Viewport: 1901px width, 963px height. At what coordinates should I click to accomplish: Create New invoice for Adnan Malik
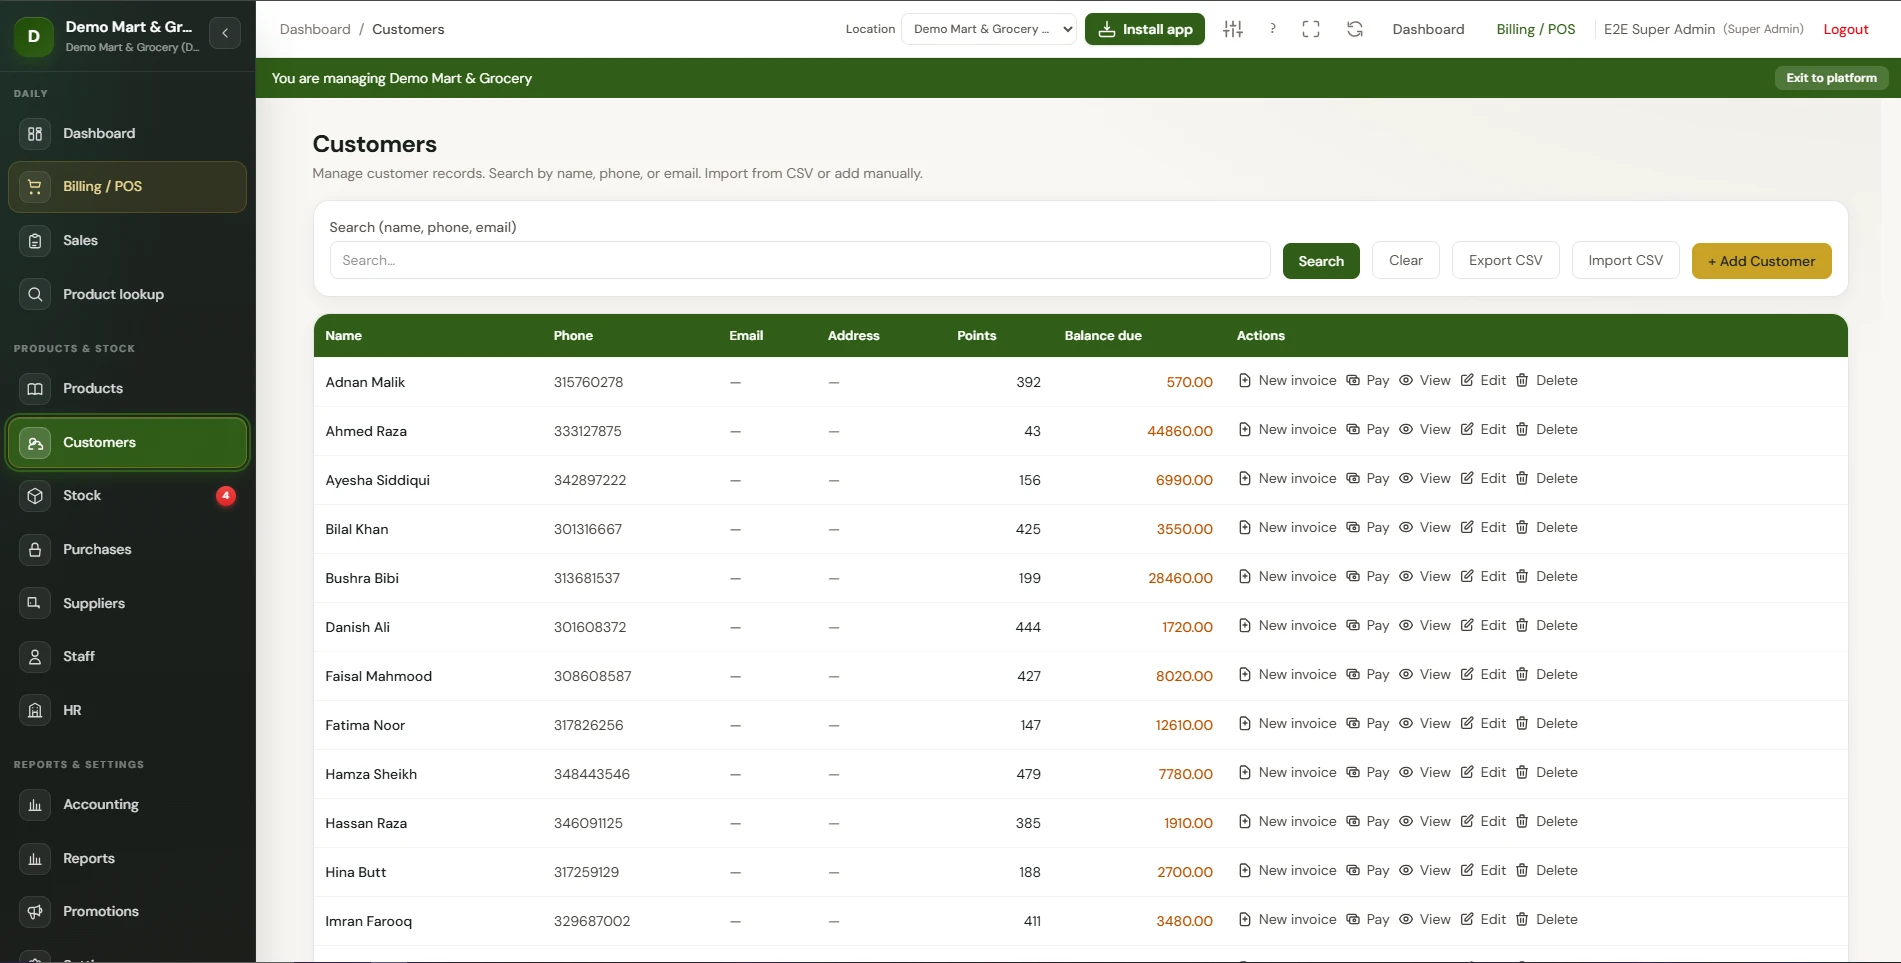(x=1287, y=380)
